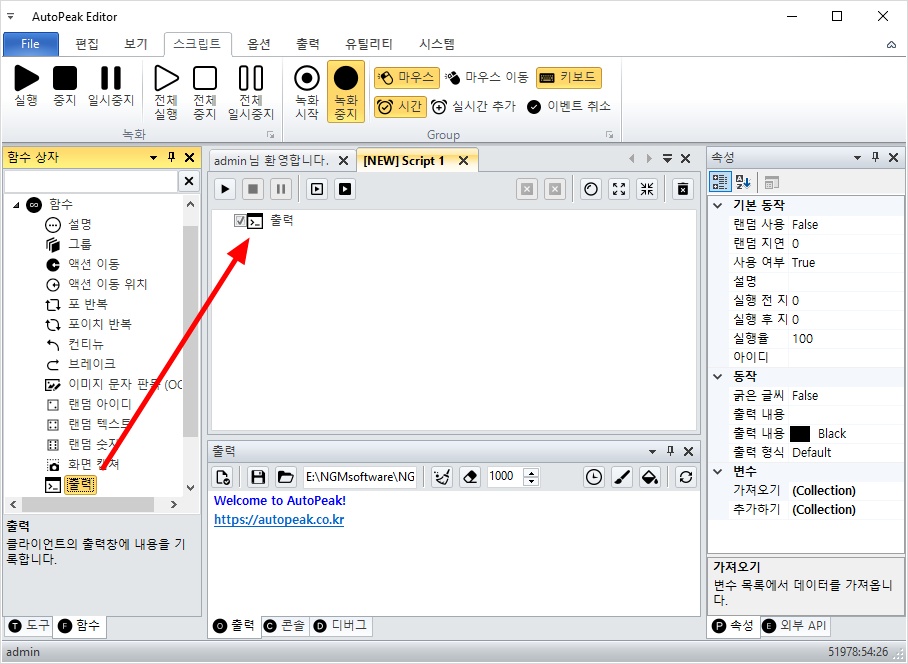The height and width of the screenshot is (664, 908).
Task: Toggle the 마우스 이동 recording option
Action: pos(487,78)
